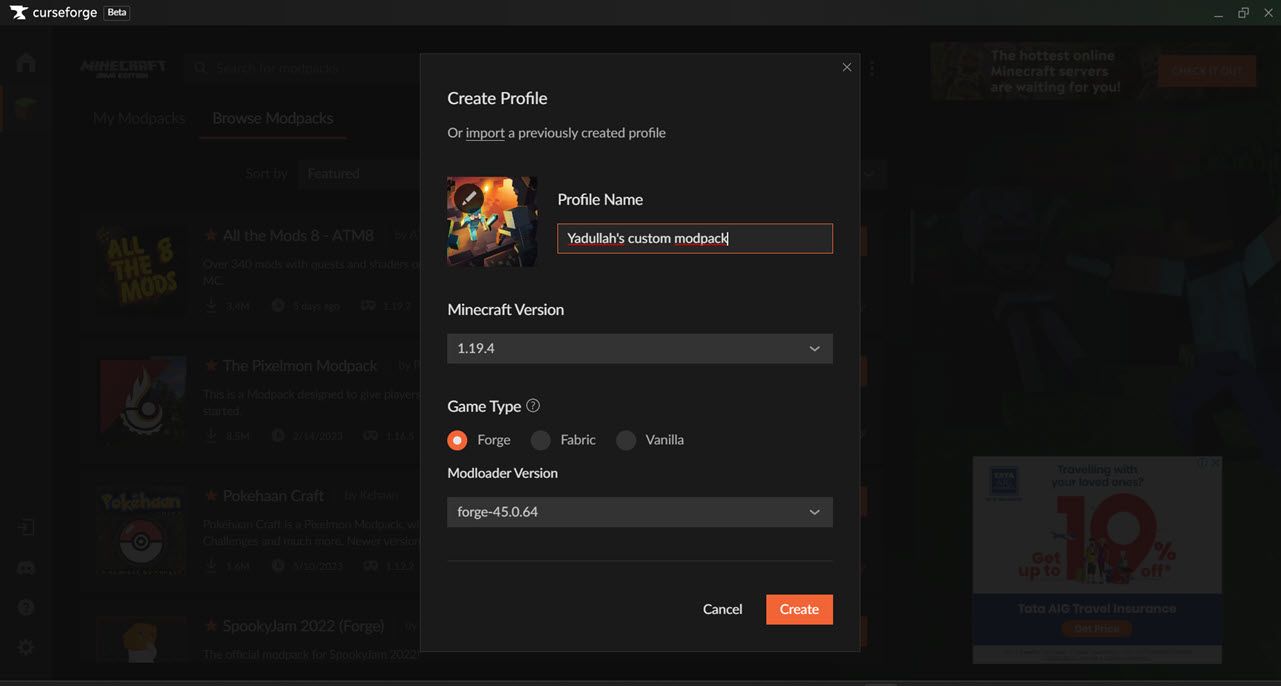This screenshot has height=686, width=1281.
Task: Minimize the CurseForge window
Action: [1218, 14]
